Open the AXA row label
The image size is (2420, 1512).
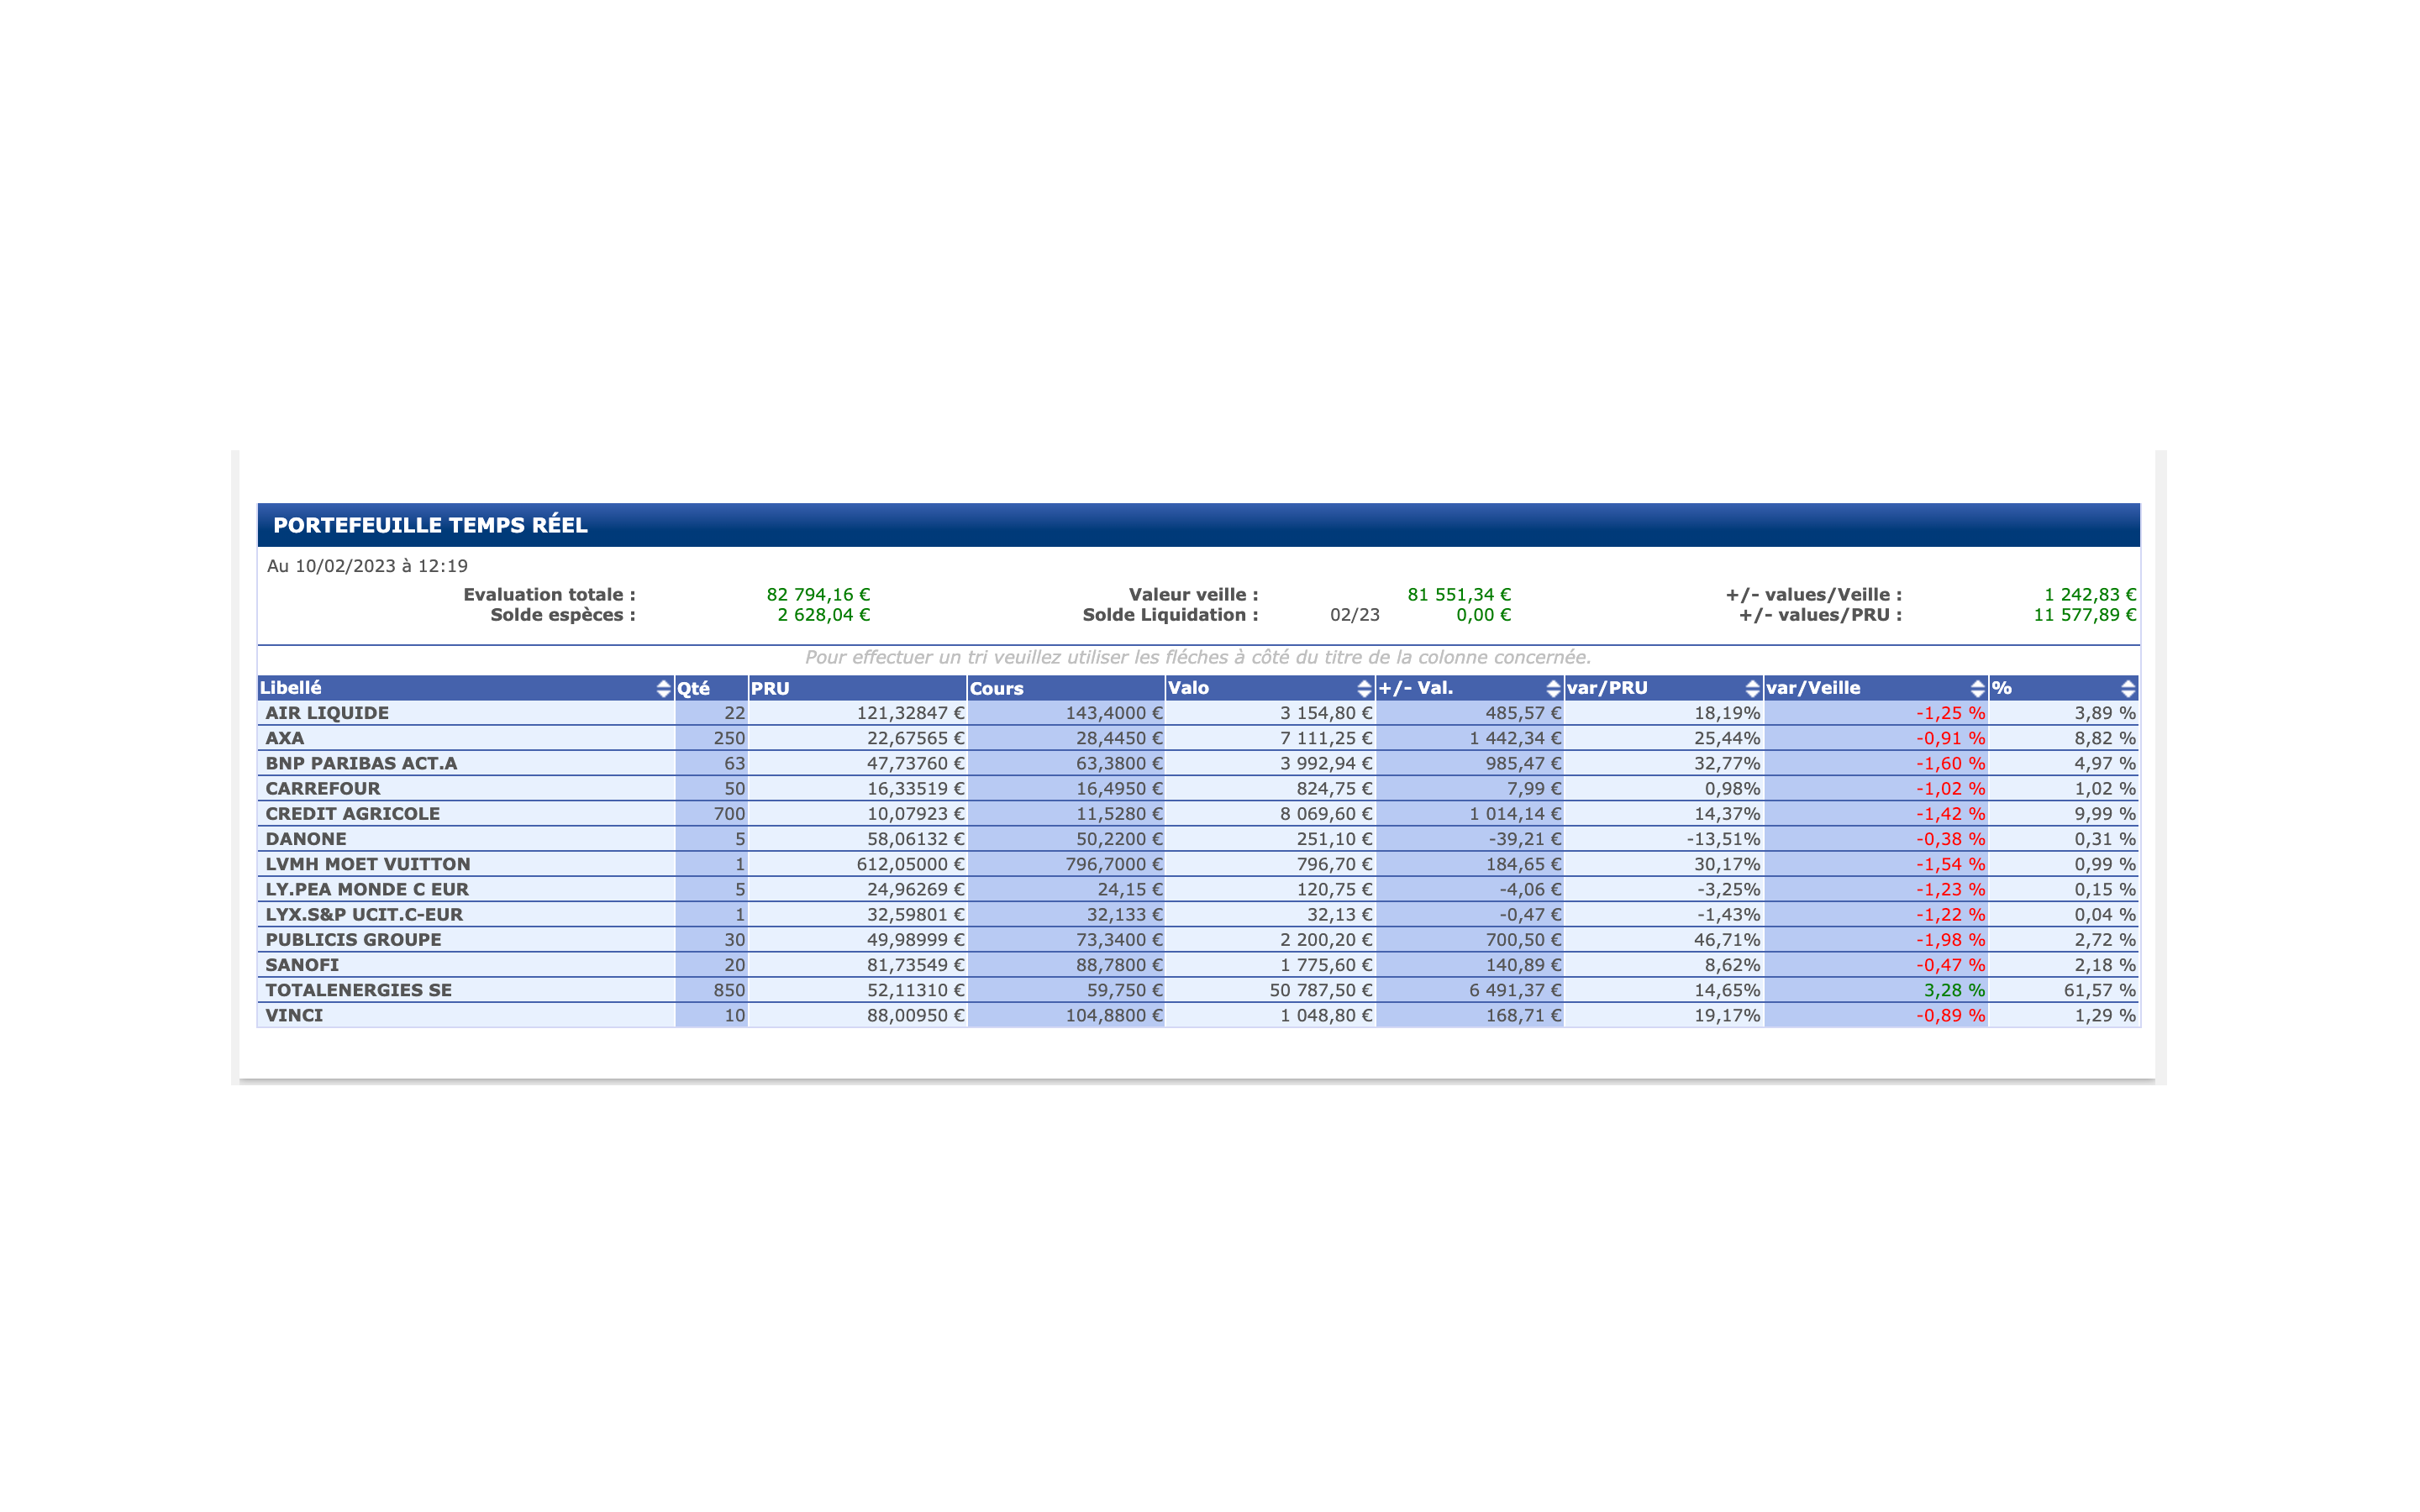click(x=285, y=738)
